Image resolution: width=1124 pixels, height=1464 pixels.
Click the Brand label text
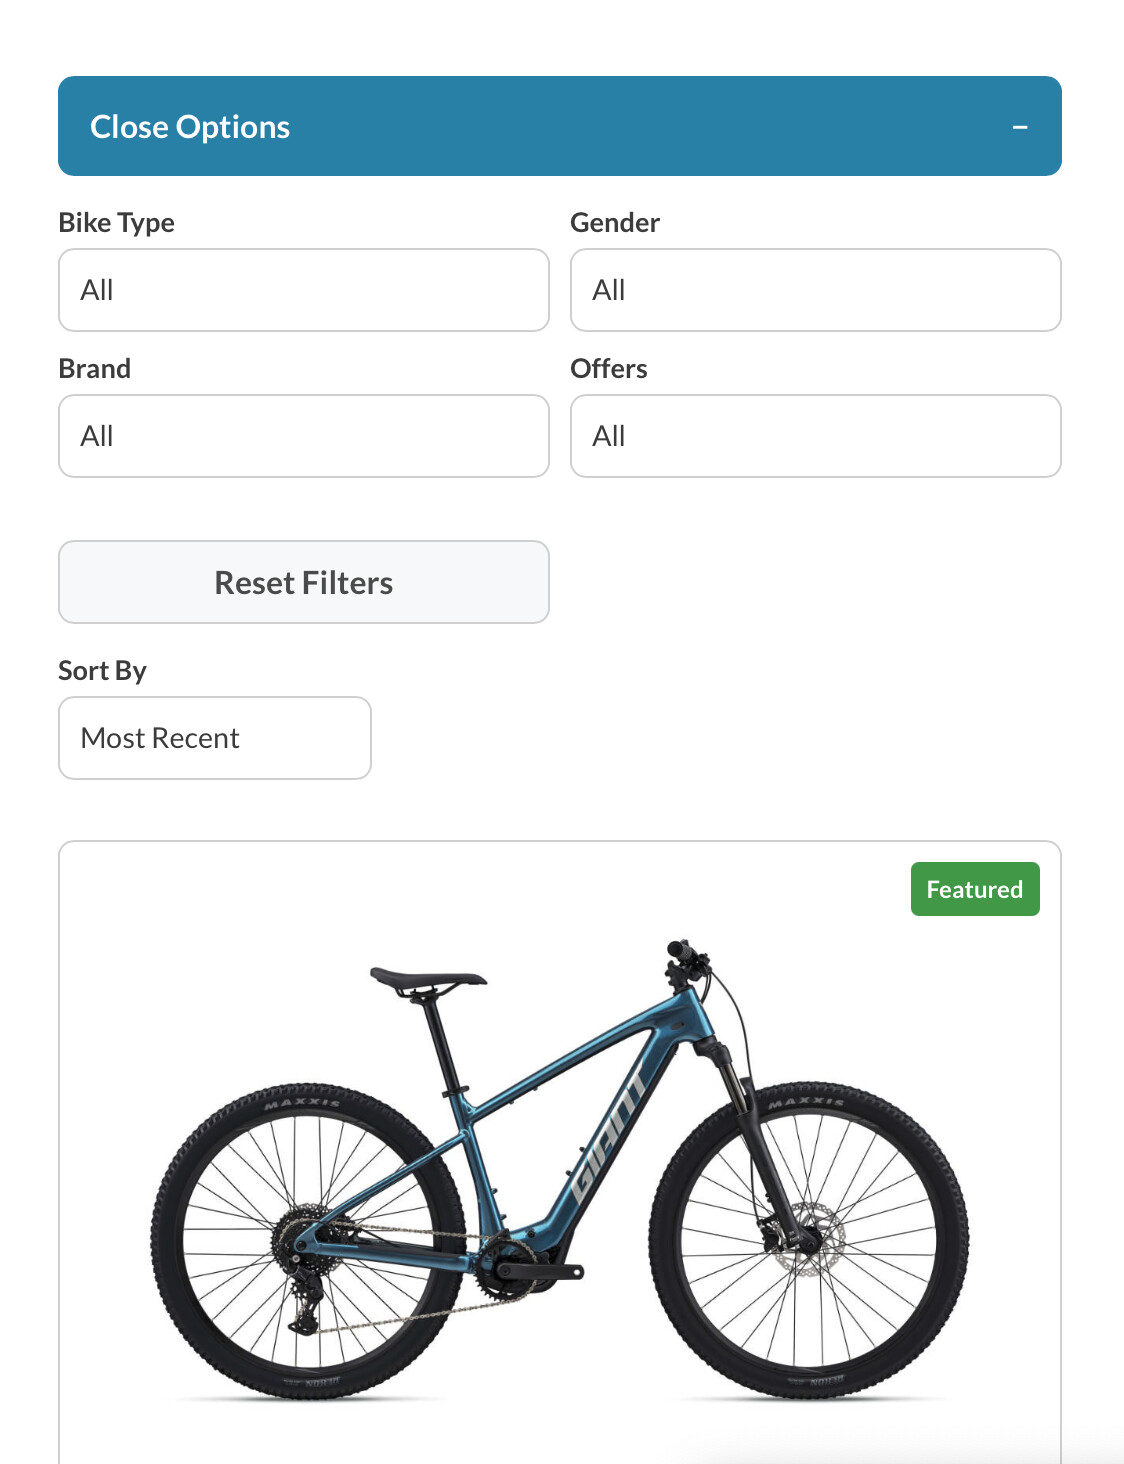coord(95,368)
